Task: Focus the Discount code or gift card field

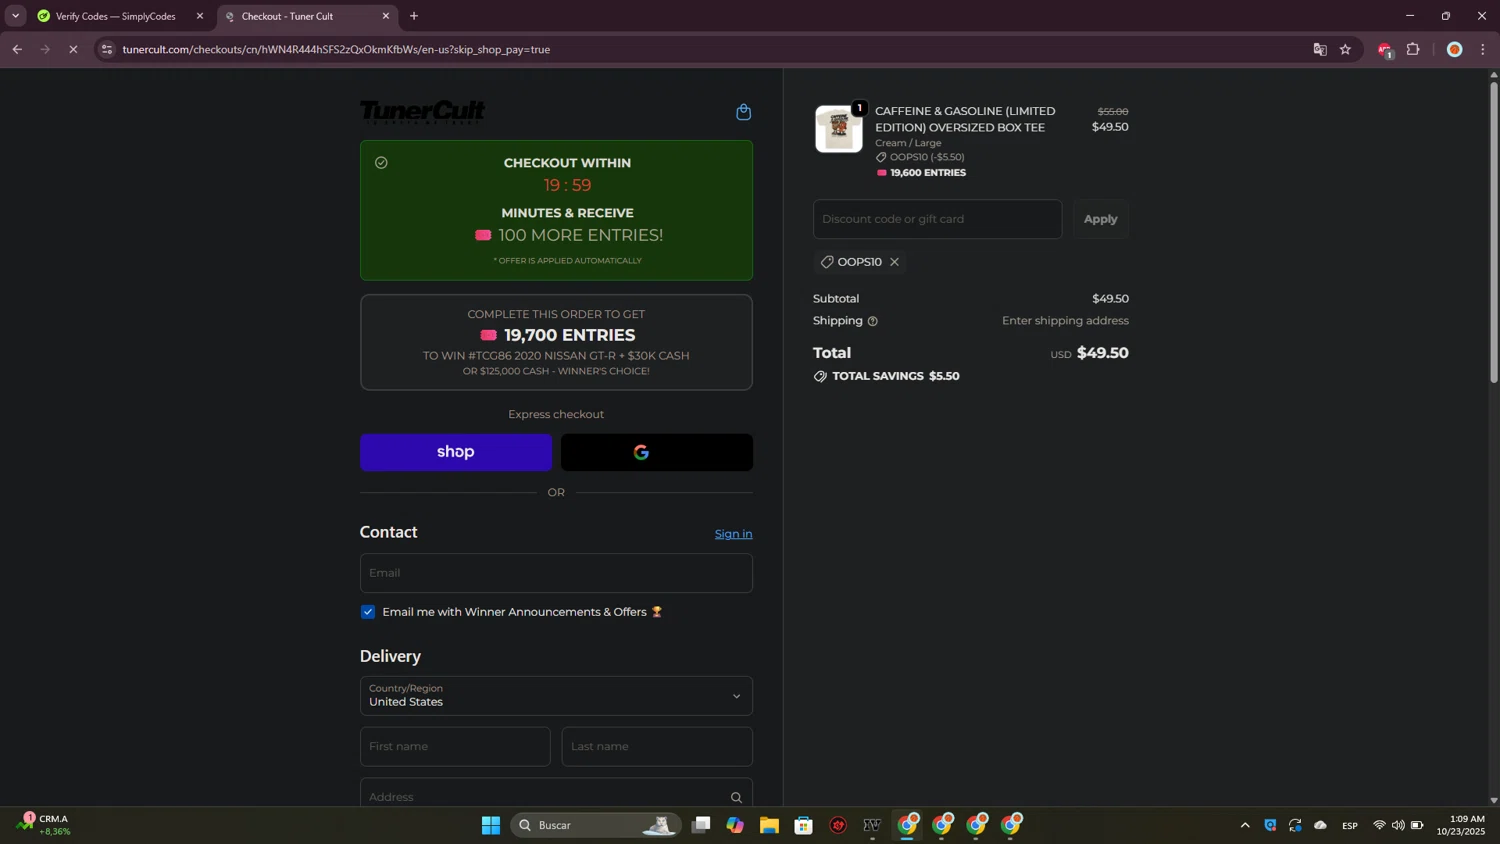Action: [x=937, y=219]
